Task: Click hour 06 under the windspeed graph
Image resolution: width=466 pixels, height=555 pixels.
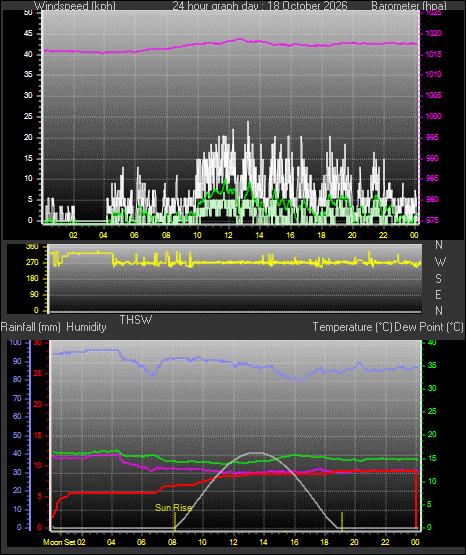Action: point(134,235)
